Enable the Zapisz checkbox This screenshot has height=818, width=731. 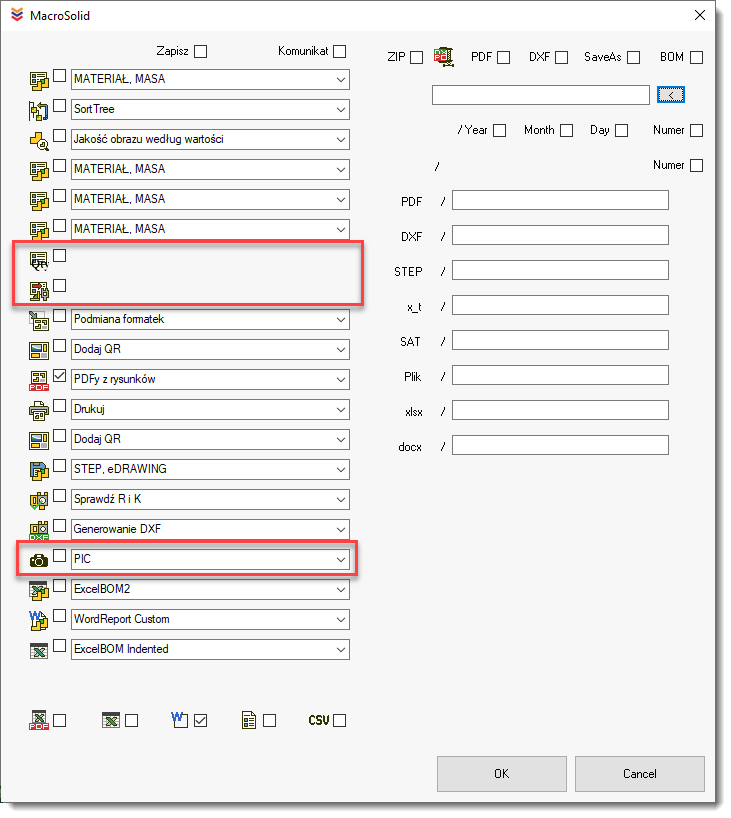tap(201, 51)
